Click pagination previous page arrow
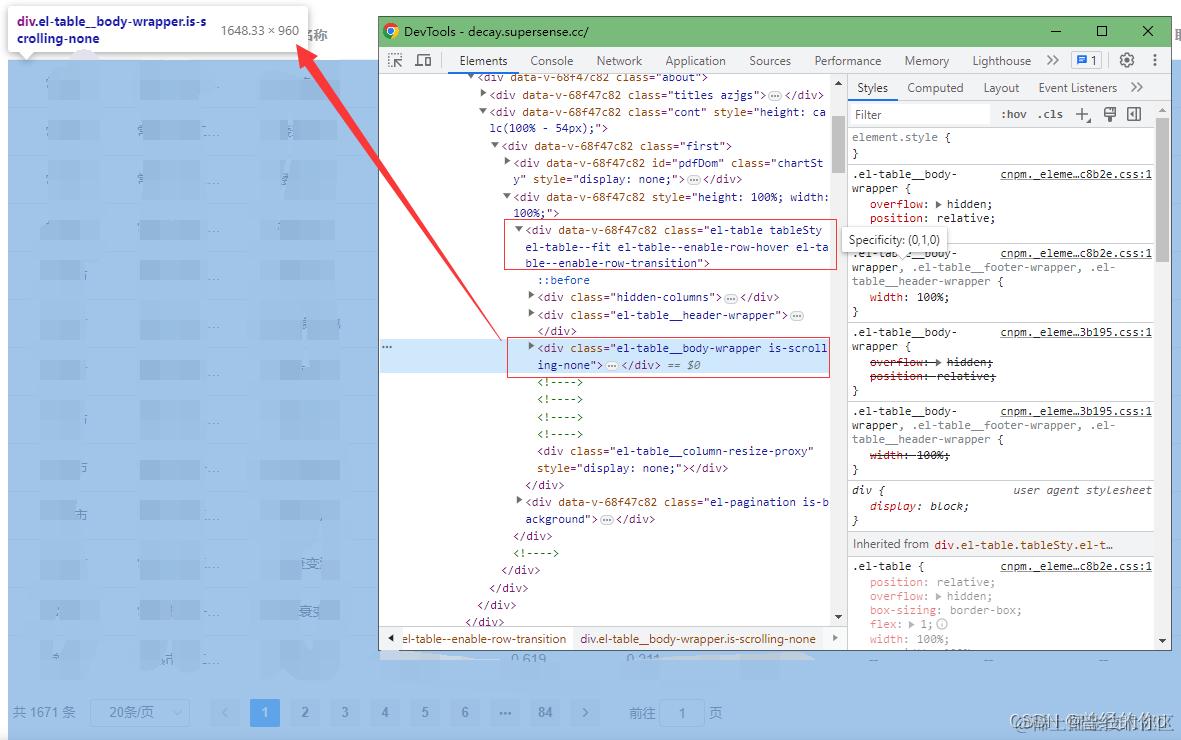Image resolution: width=1181 pixels, height=740 pixels. 224,712
